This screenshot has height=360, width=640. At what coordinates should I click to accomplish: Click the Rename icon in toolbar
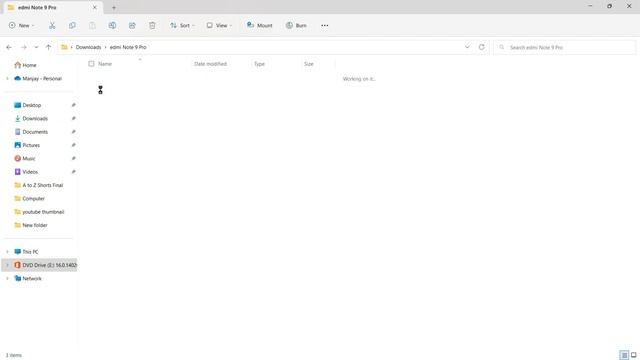click(x=112, y=25)
